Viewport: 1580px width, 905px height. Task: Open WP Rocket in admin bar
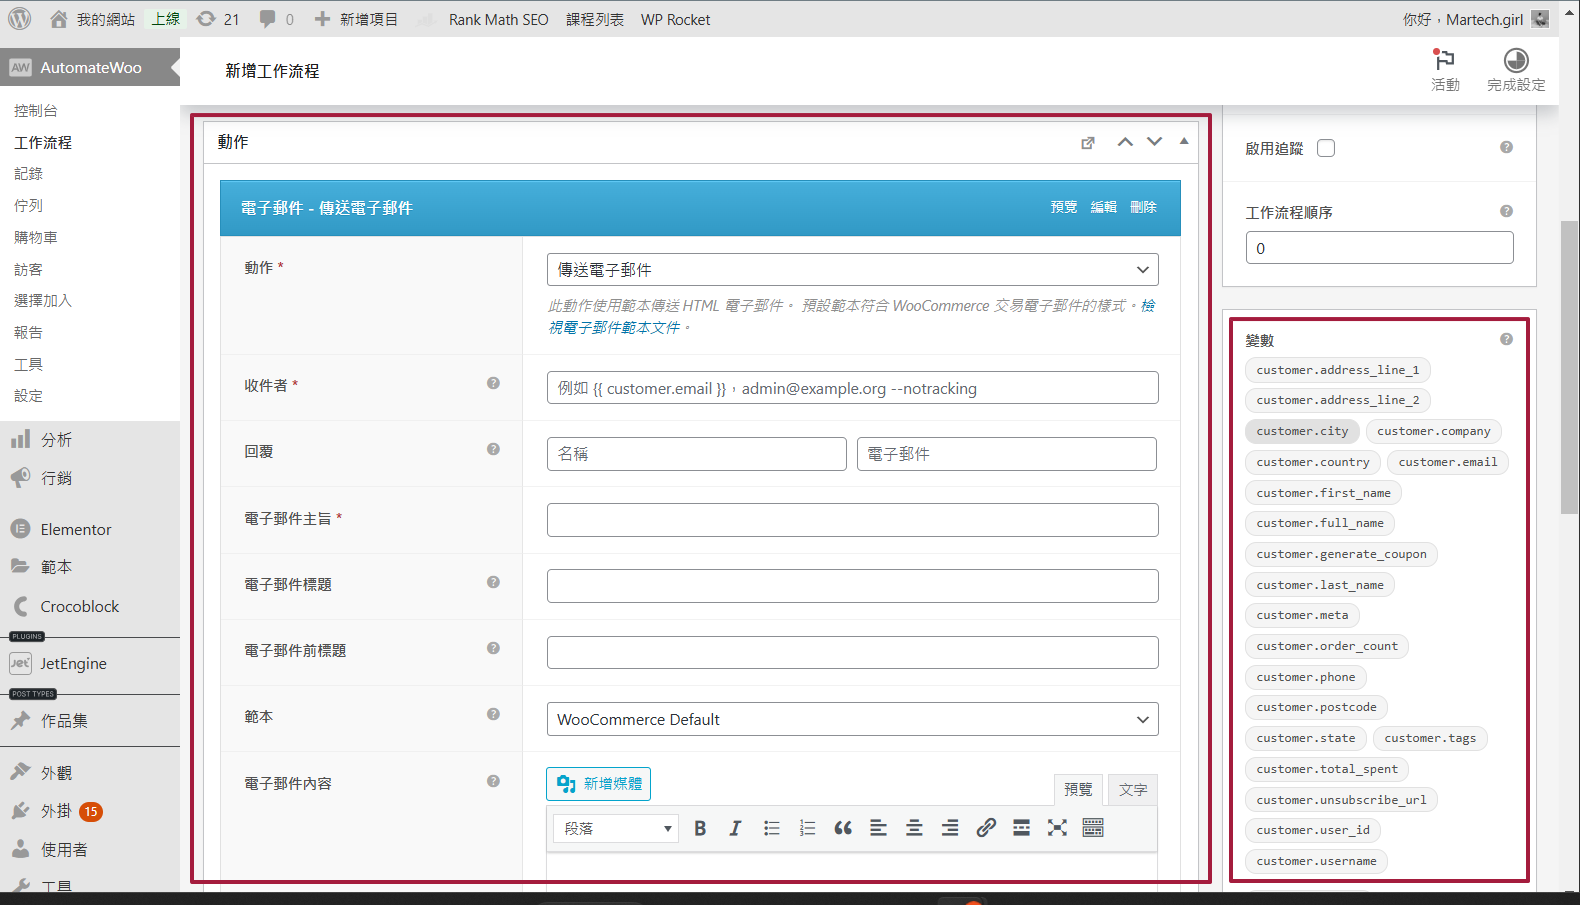tap(676, 19)
